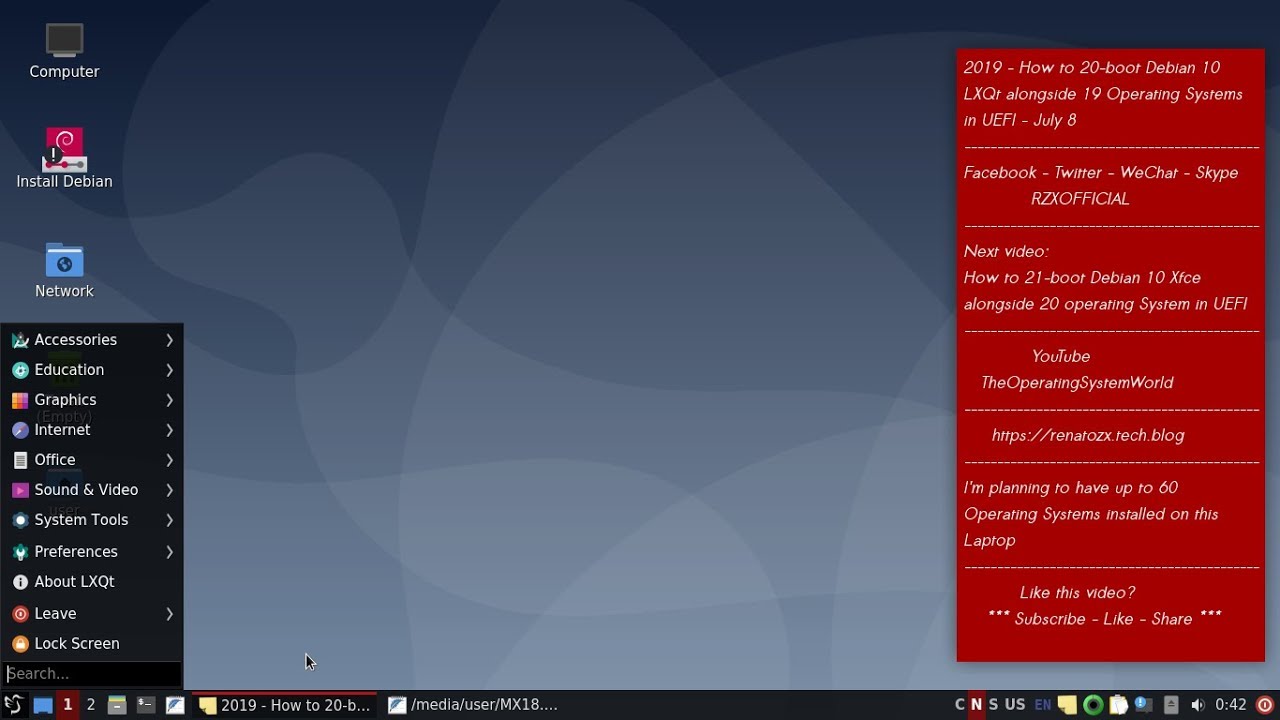Switch to '/media/user/MX18....' taskbar window
This screenshot has width=1280, height=720.
(473, 705)
